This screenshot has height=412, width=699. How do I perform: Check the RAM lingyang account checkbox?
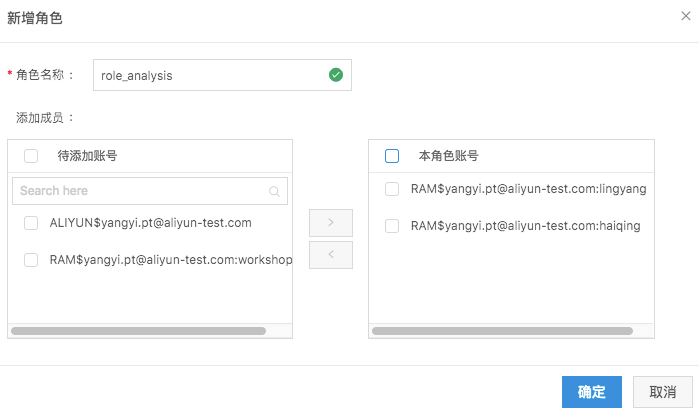[392, 189]
